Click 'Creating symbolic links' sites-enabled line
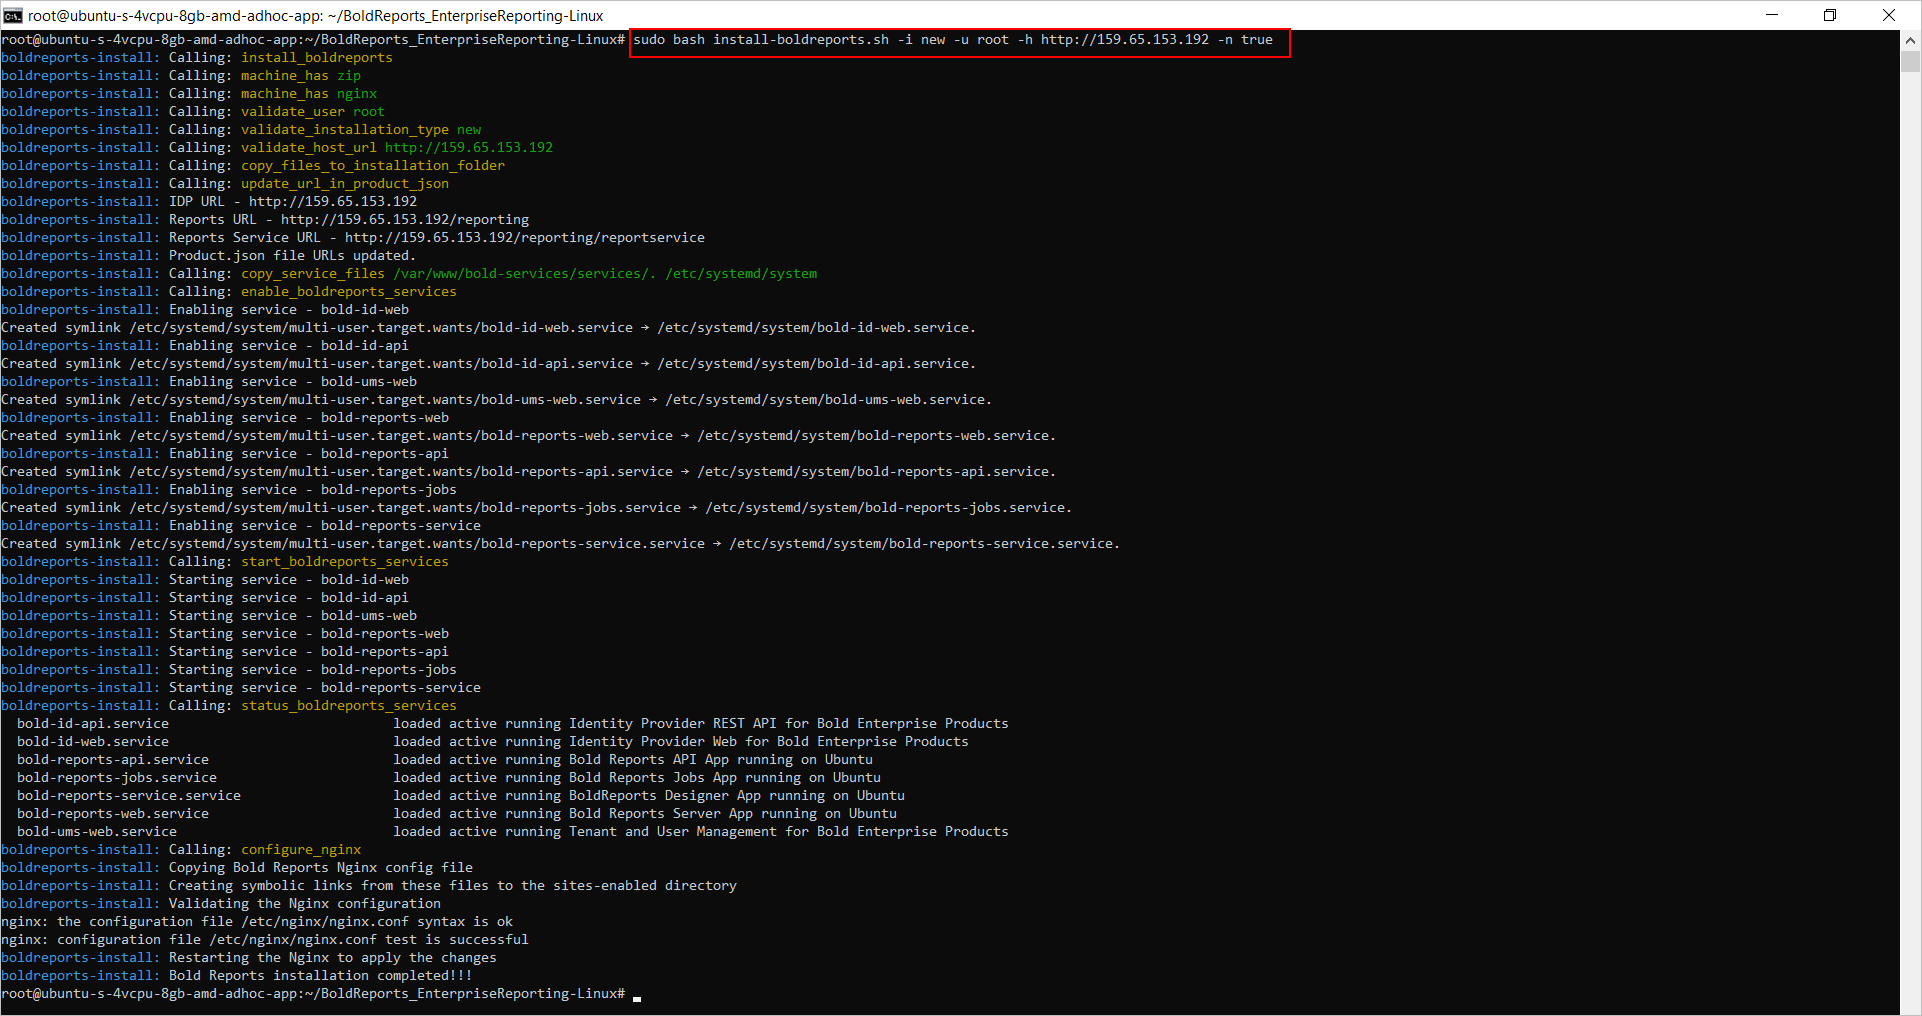Screen dimensions: 1922x1016 point(369,886)
